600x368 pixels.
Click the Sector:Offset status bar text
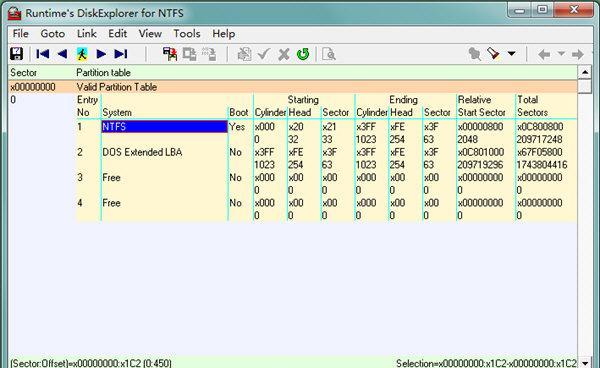click(91, 363)
